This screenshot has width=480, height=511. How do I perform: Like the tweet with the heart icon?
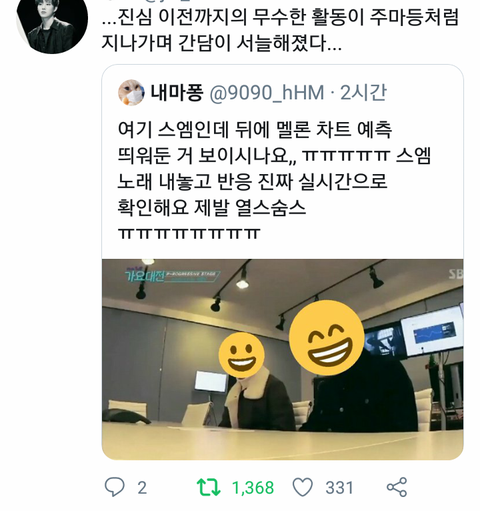303,487
